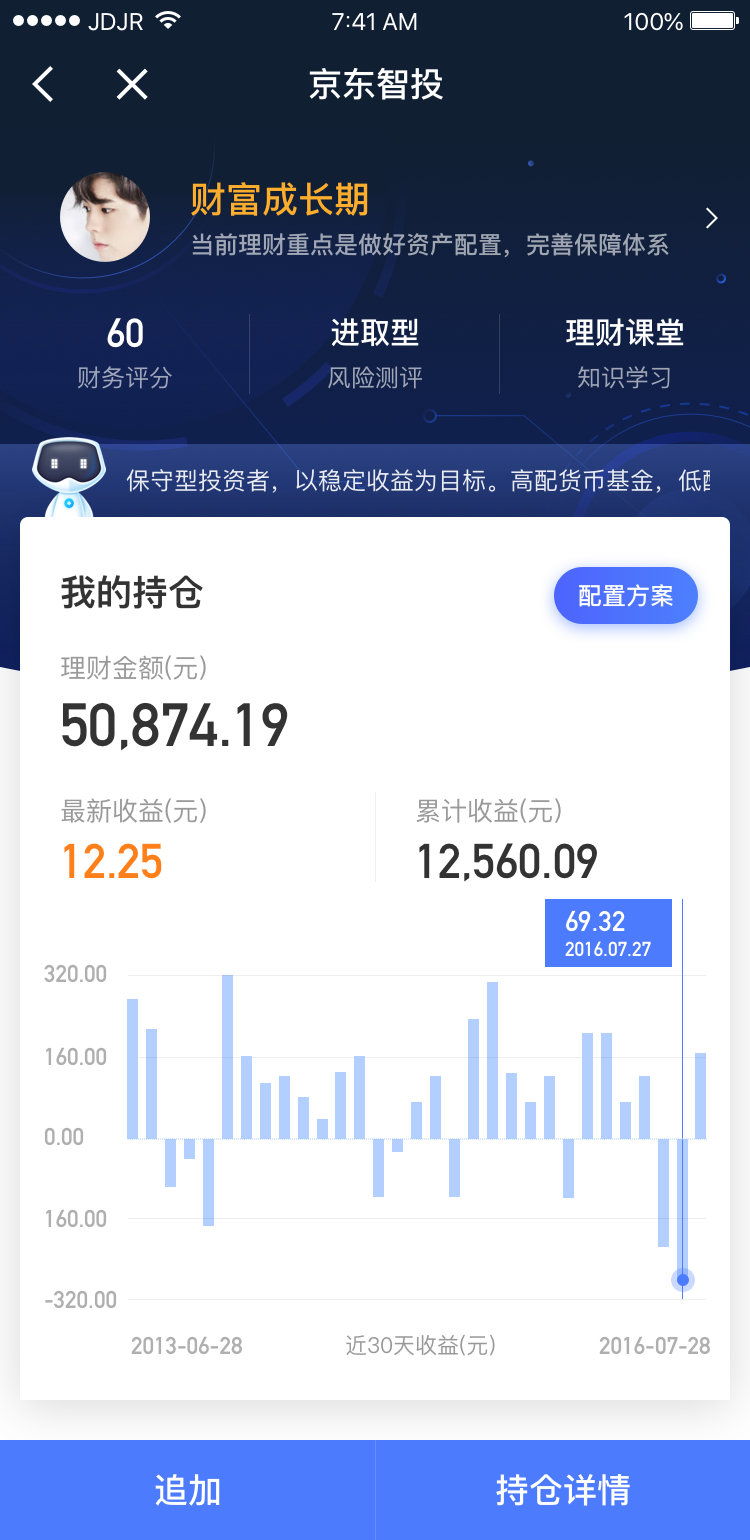Close the page with X icon

[132, 85]
